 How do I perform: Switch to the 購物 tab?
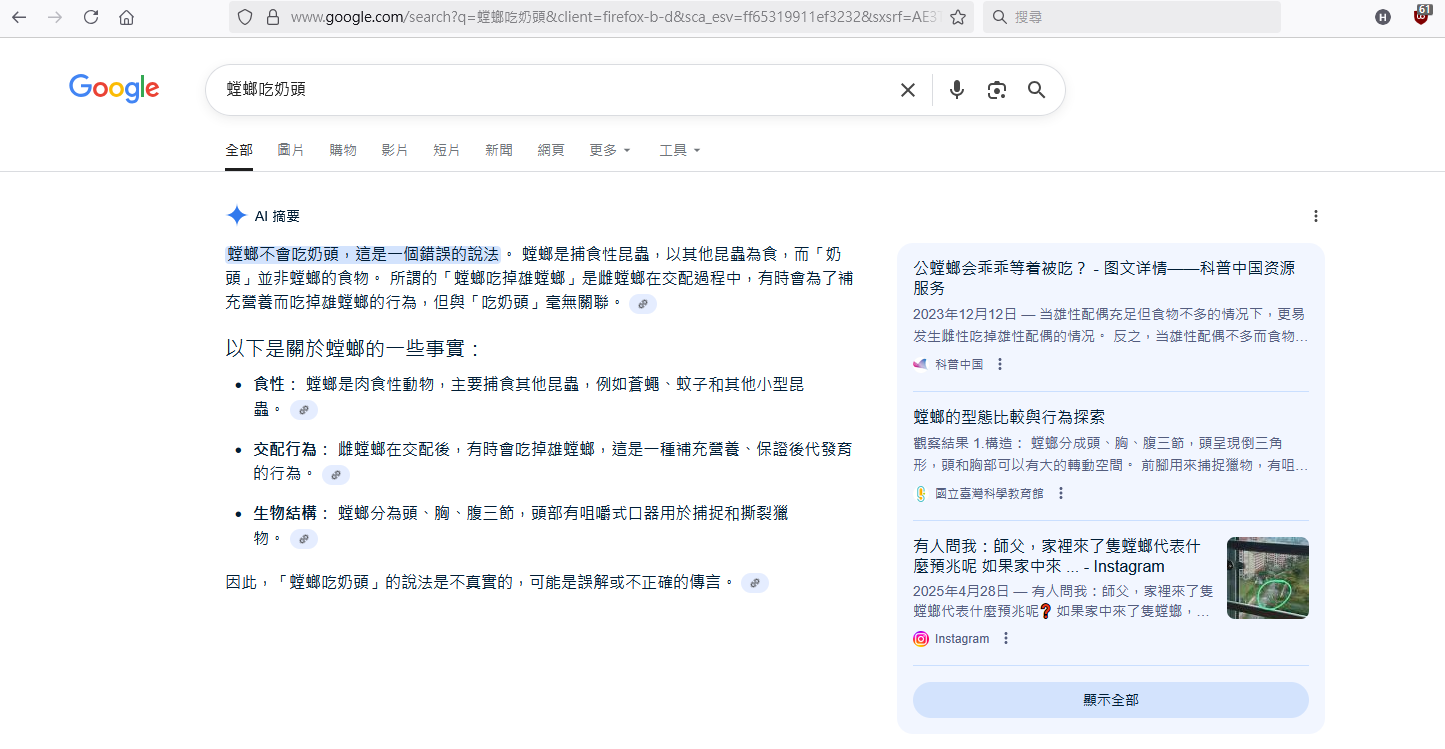pyautogui.click(x=343, y=150)
